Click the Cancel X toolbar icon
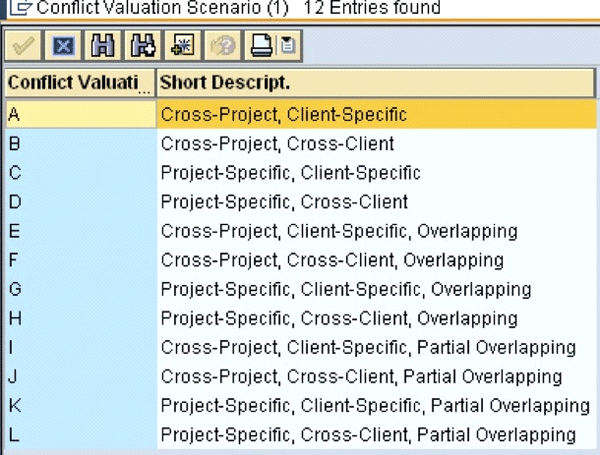The height and width of the screenshot is (455, 600). pos(62,46)
